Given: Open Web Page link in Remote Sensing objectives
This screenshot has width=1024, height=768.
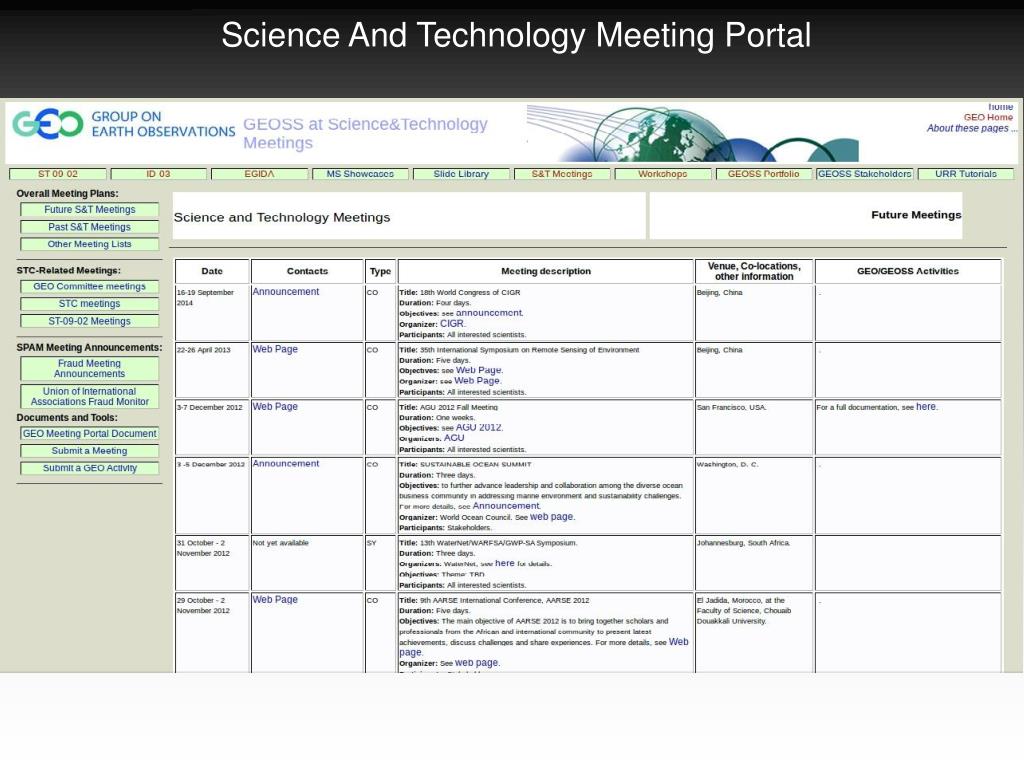Looking at the screenshot, I should coord(479,370).
